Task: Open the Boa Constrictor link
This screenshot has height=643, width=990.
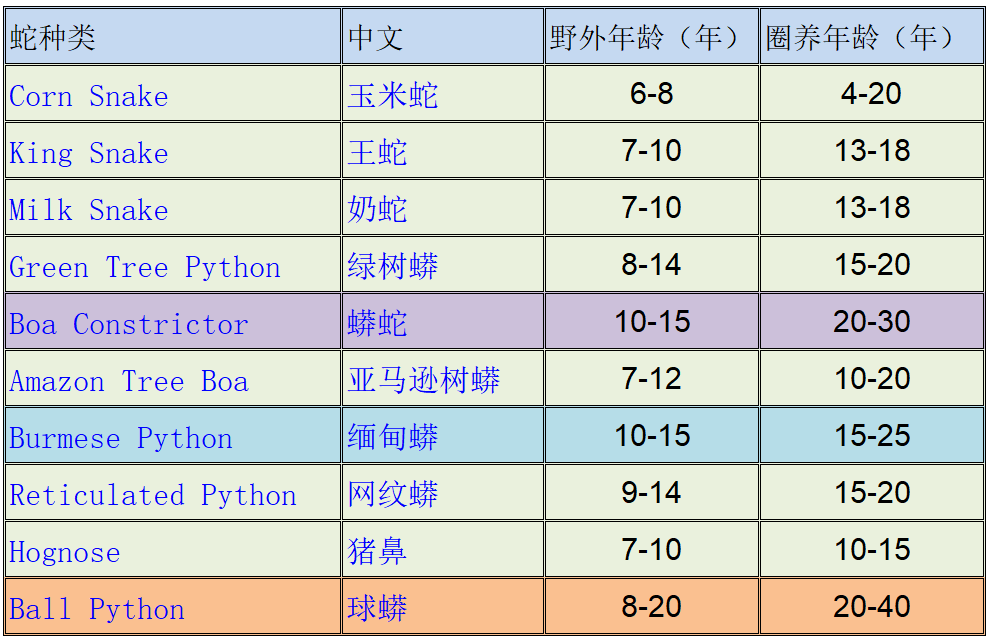Action: pos(129,325)
